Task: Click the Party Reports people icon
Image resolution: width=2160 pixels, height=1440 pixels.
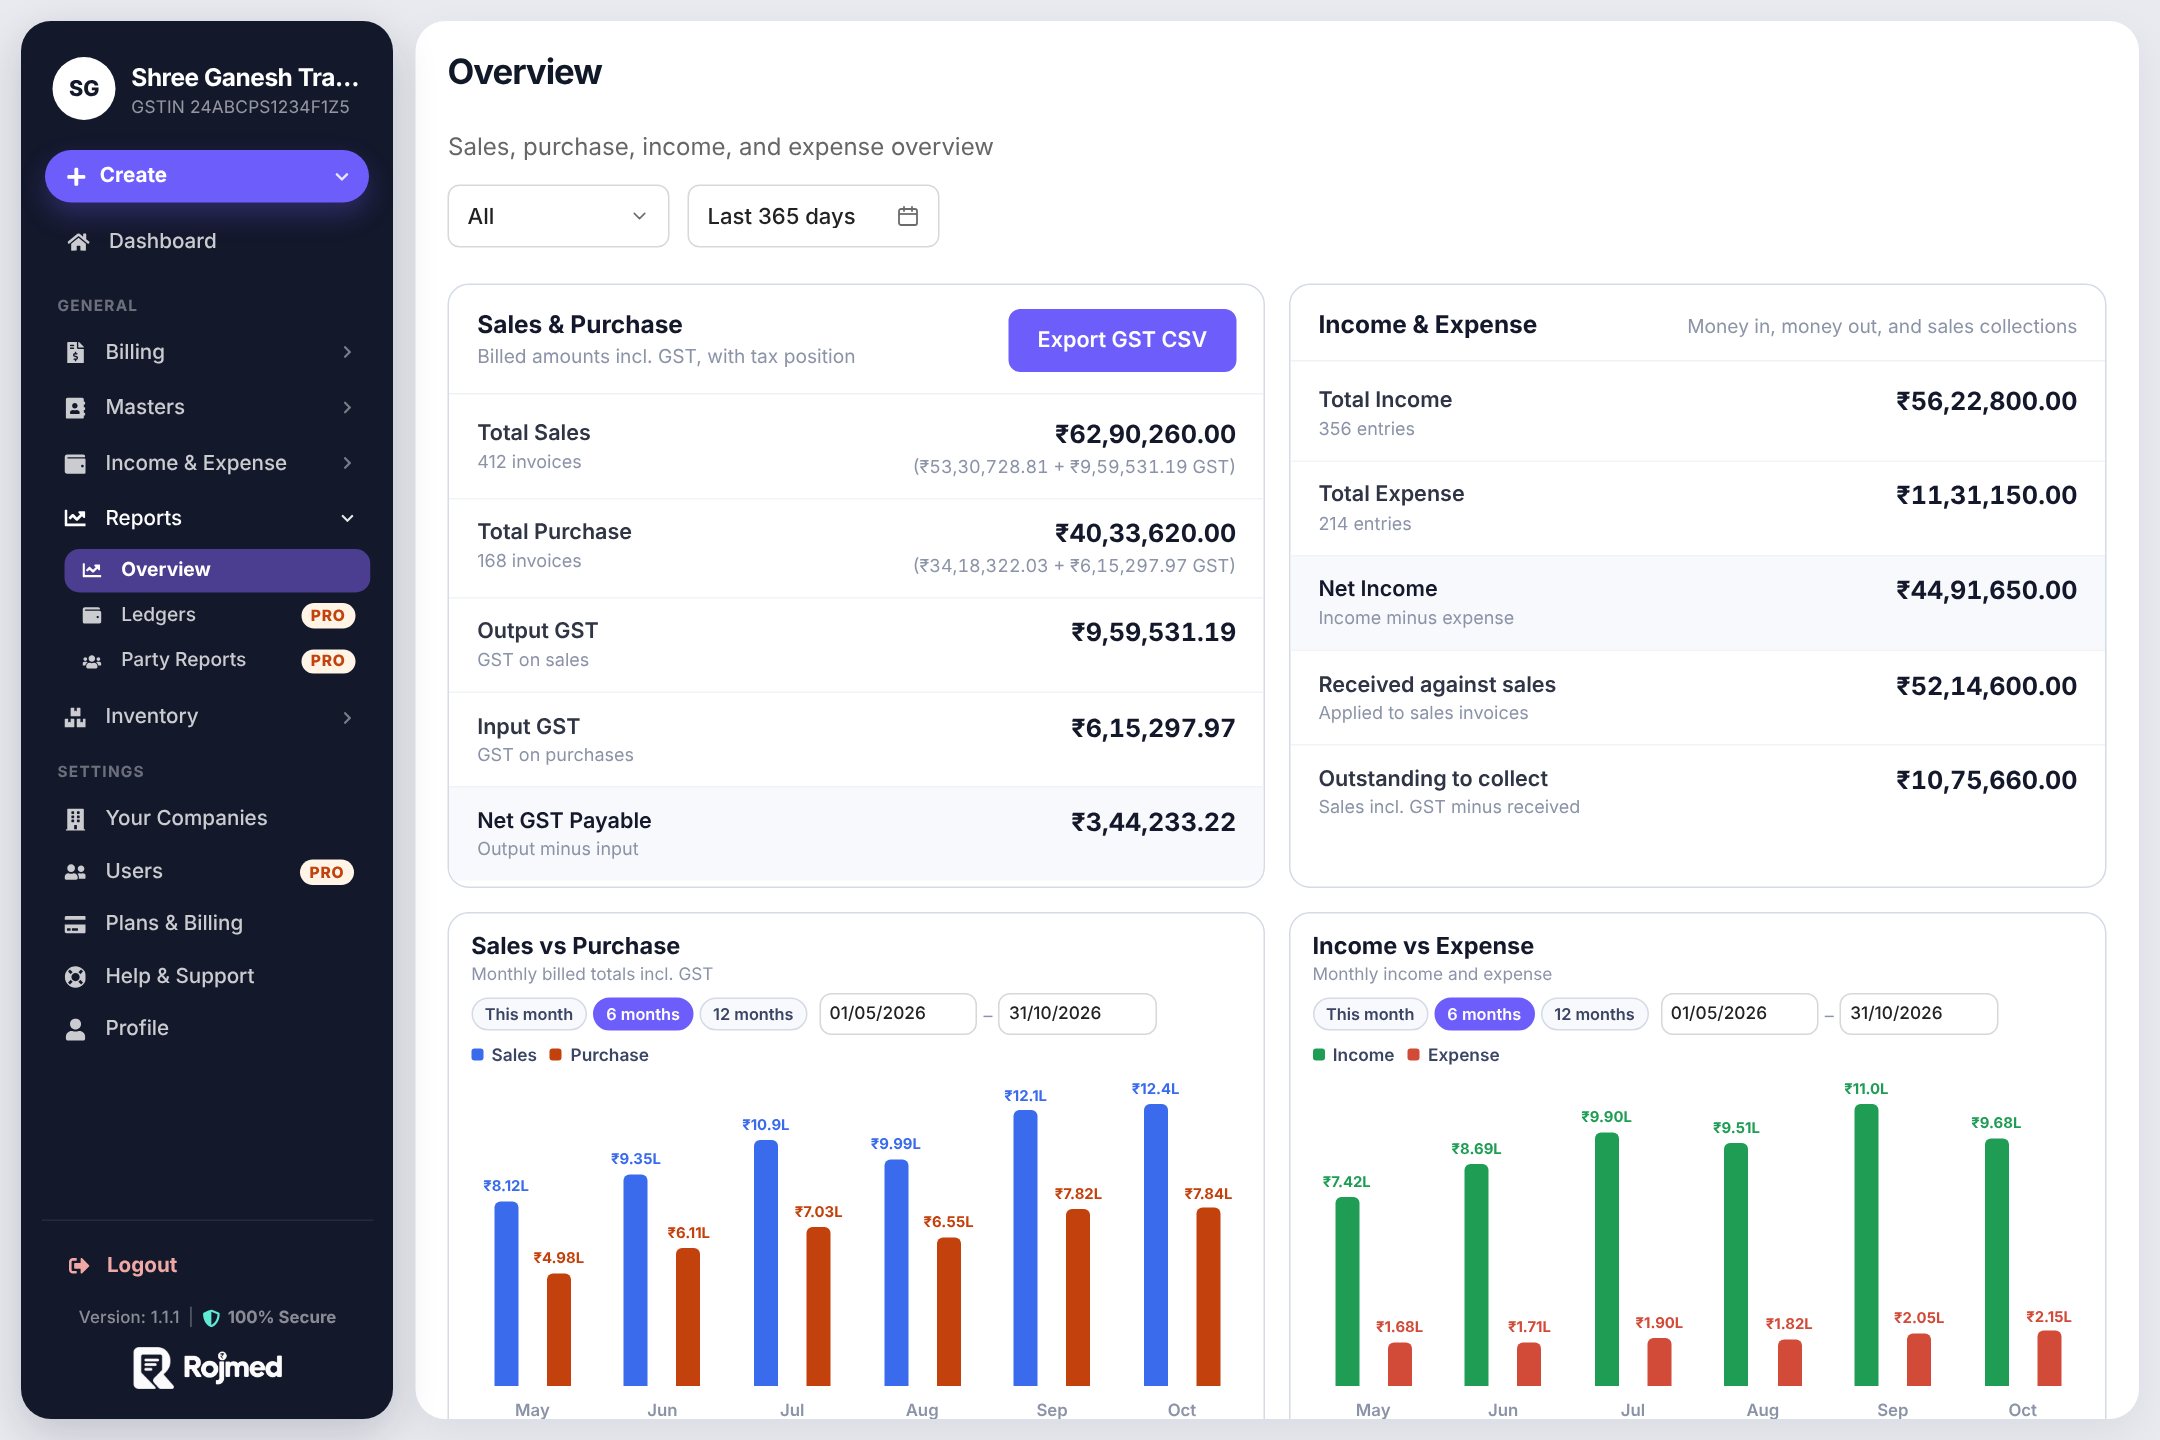Action: (x=92, y=660)
